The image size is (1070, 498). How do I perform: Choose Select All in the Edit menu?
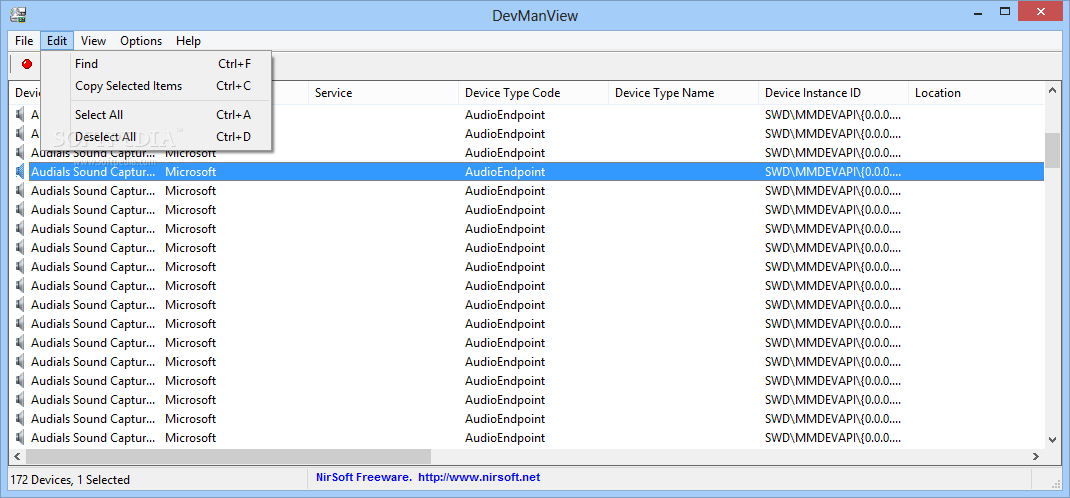156,115
